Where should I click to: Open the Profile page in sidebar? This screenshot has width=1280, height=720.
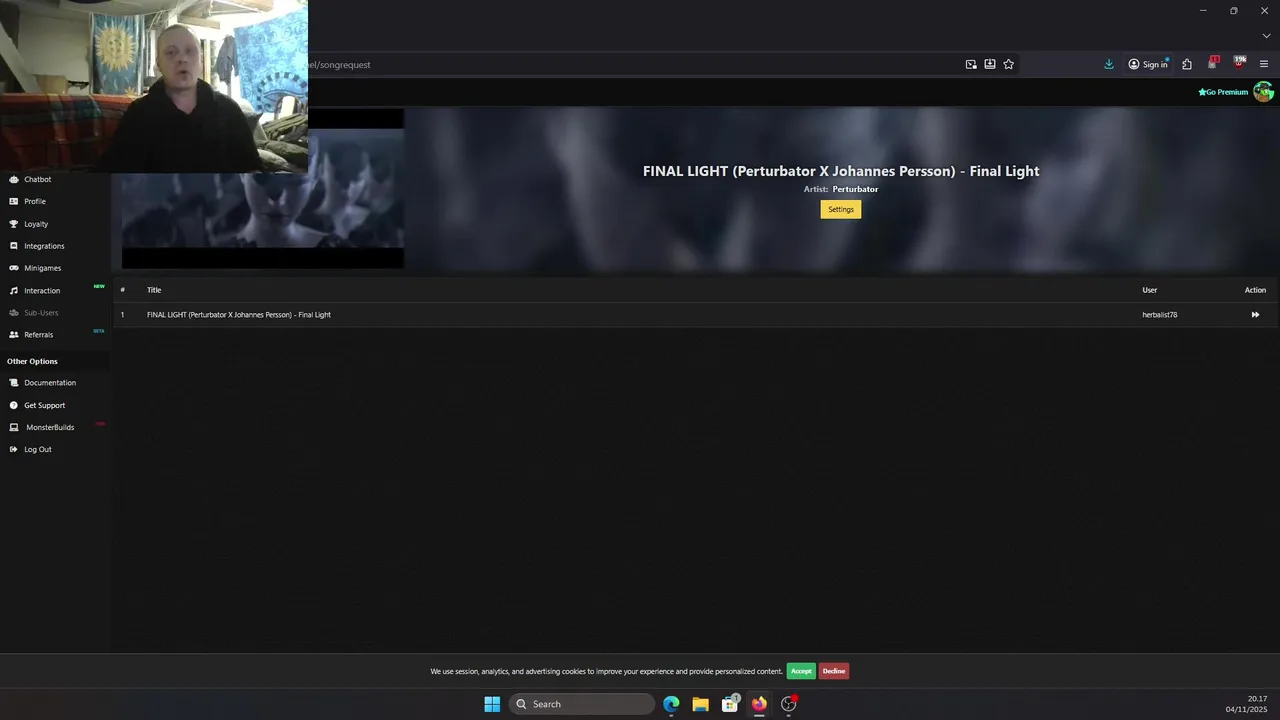35,201
